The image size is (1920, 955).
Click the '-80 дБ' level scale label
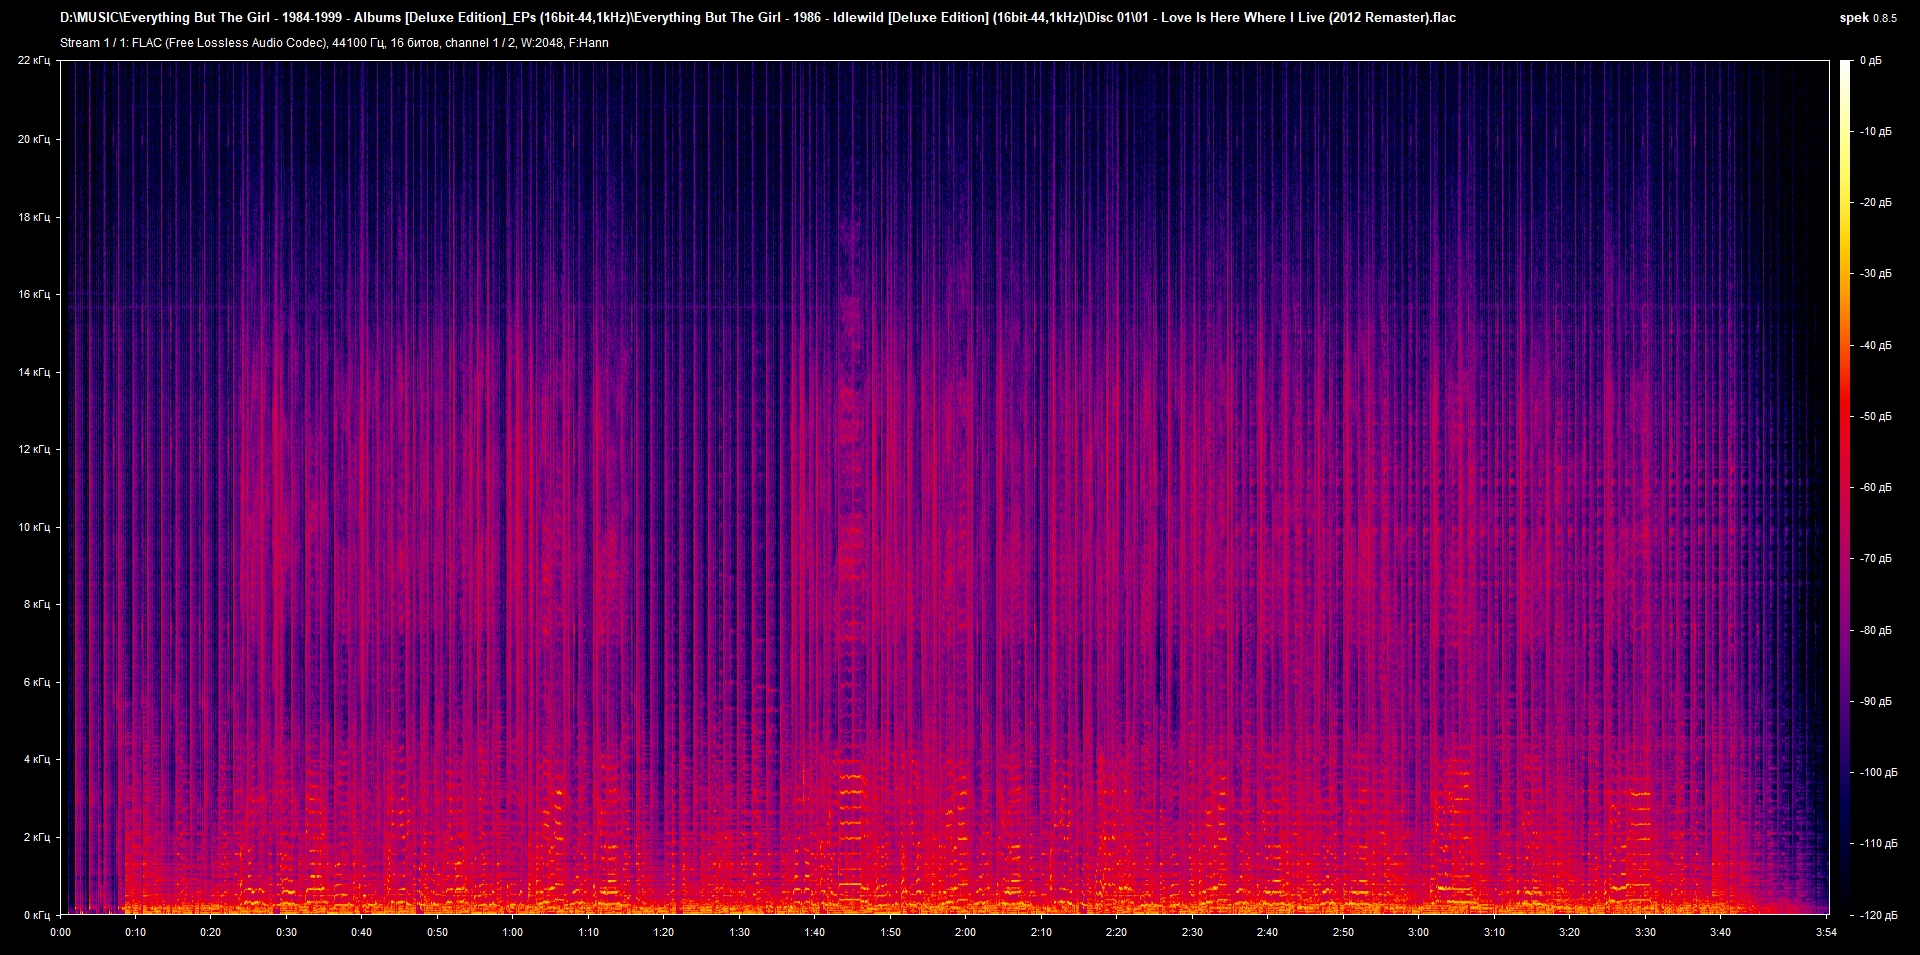pos(1876,631)
